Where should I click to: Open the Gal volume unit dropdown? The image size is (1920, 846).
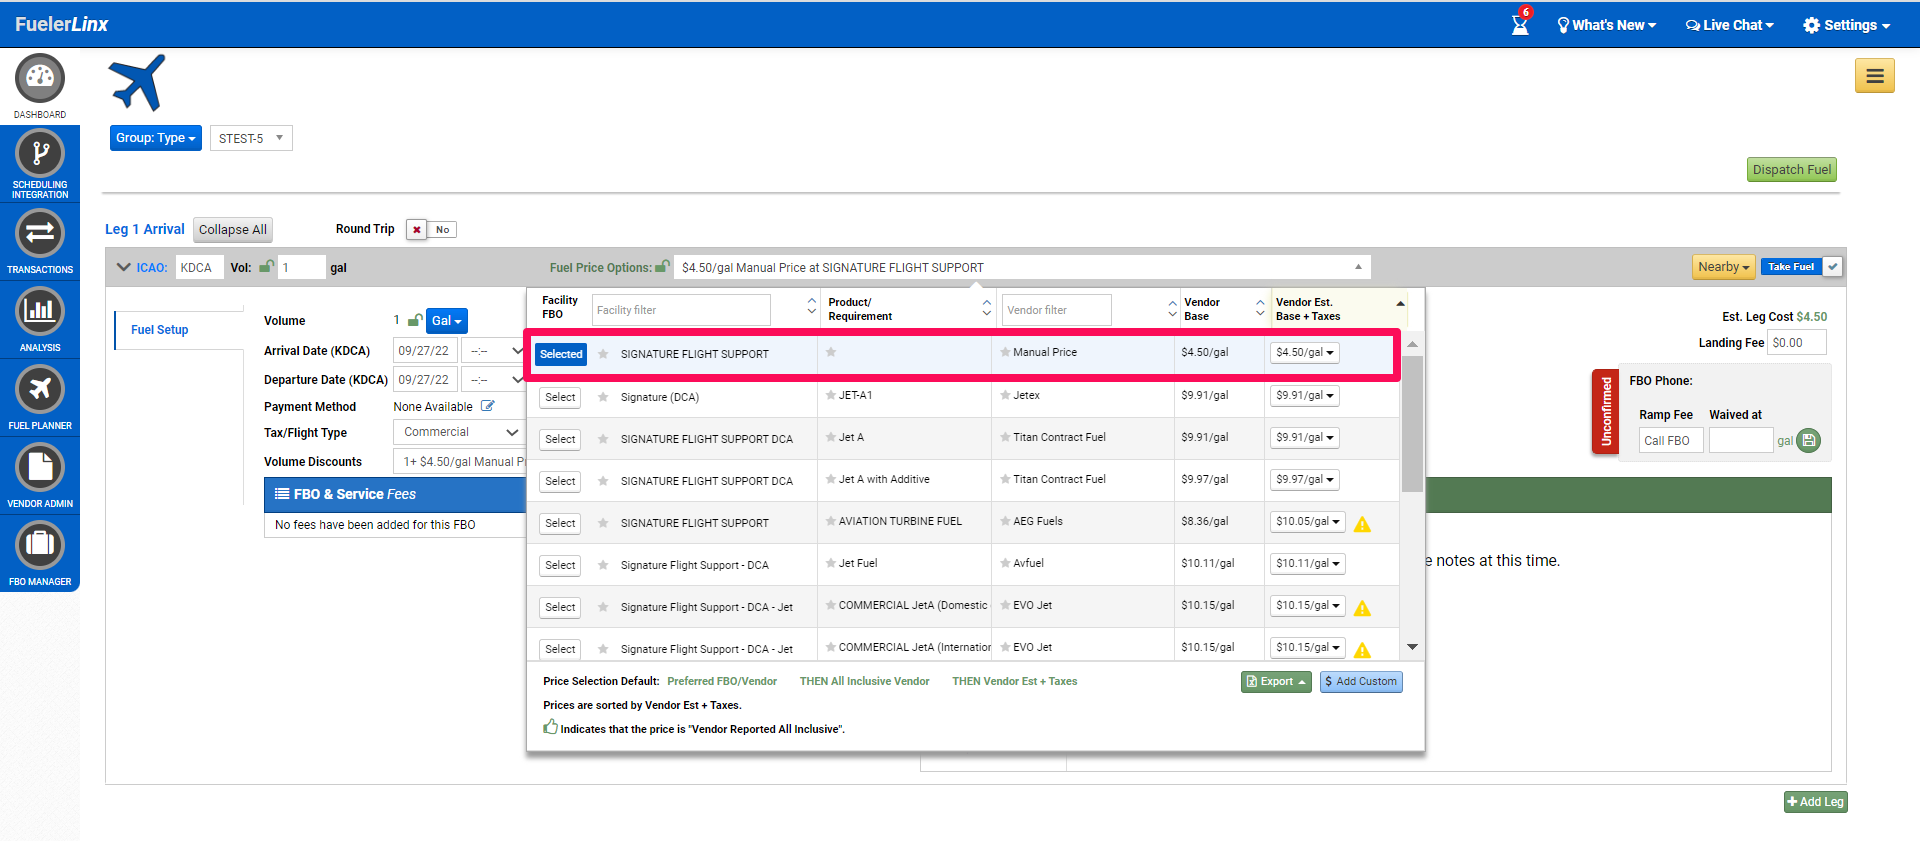[447, 321]
